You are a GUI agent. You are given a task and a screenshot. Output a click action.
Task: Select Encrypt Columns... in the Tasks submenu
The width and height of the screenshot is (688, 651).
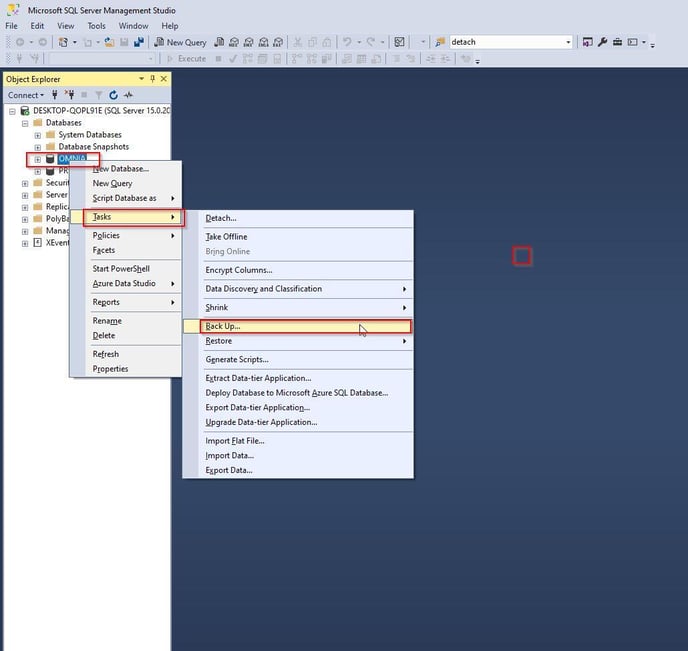298,270
